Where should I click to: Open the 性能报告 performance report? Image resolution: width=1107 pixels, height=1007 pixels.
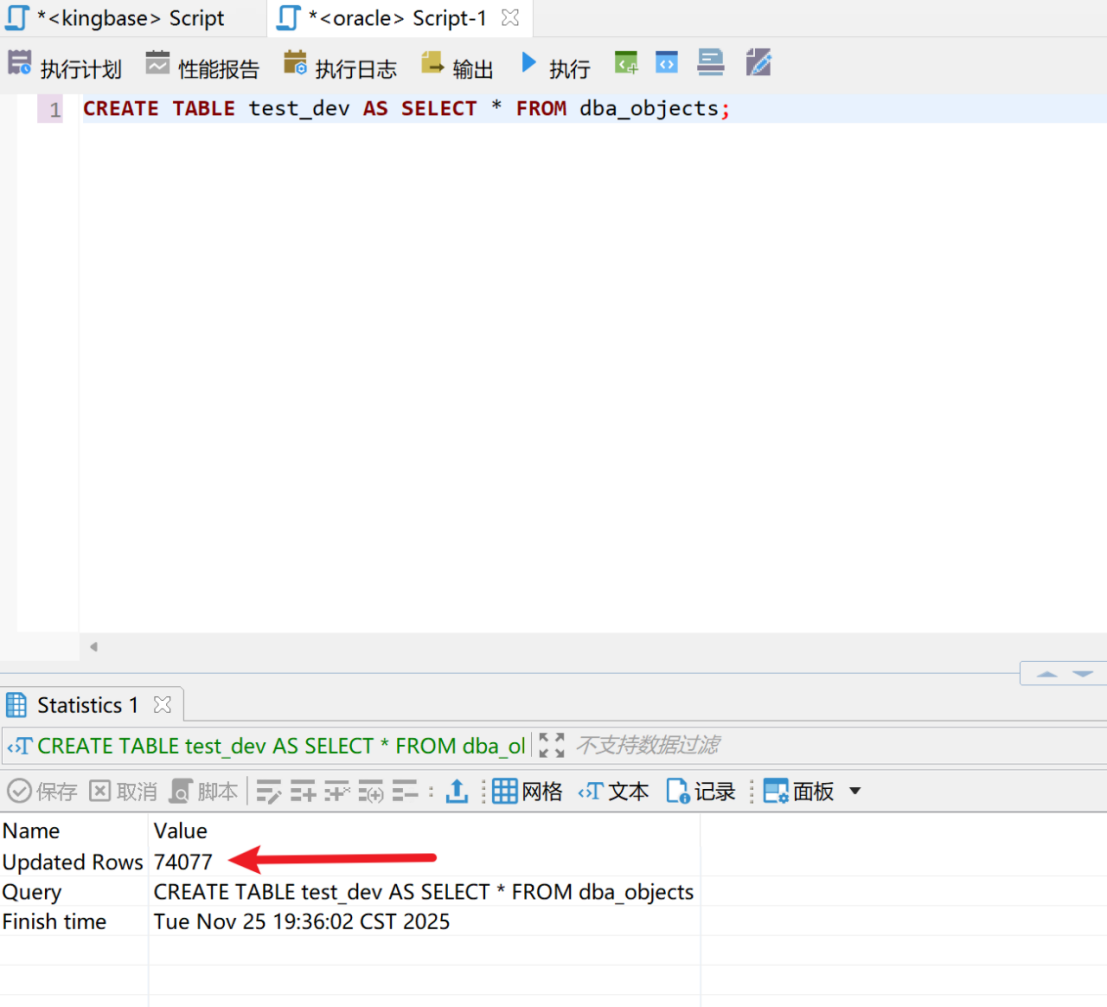[202, 67]
